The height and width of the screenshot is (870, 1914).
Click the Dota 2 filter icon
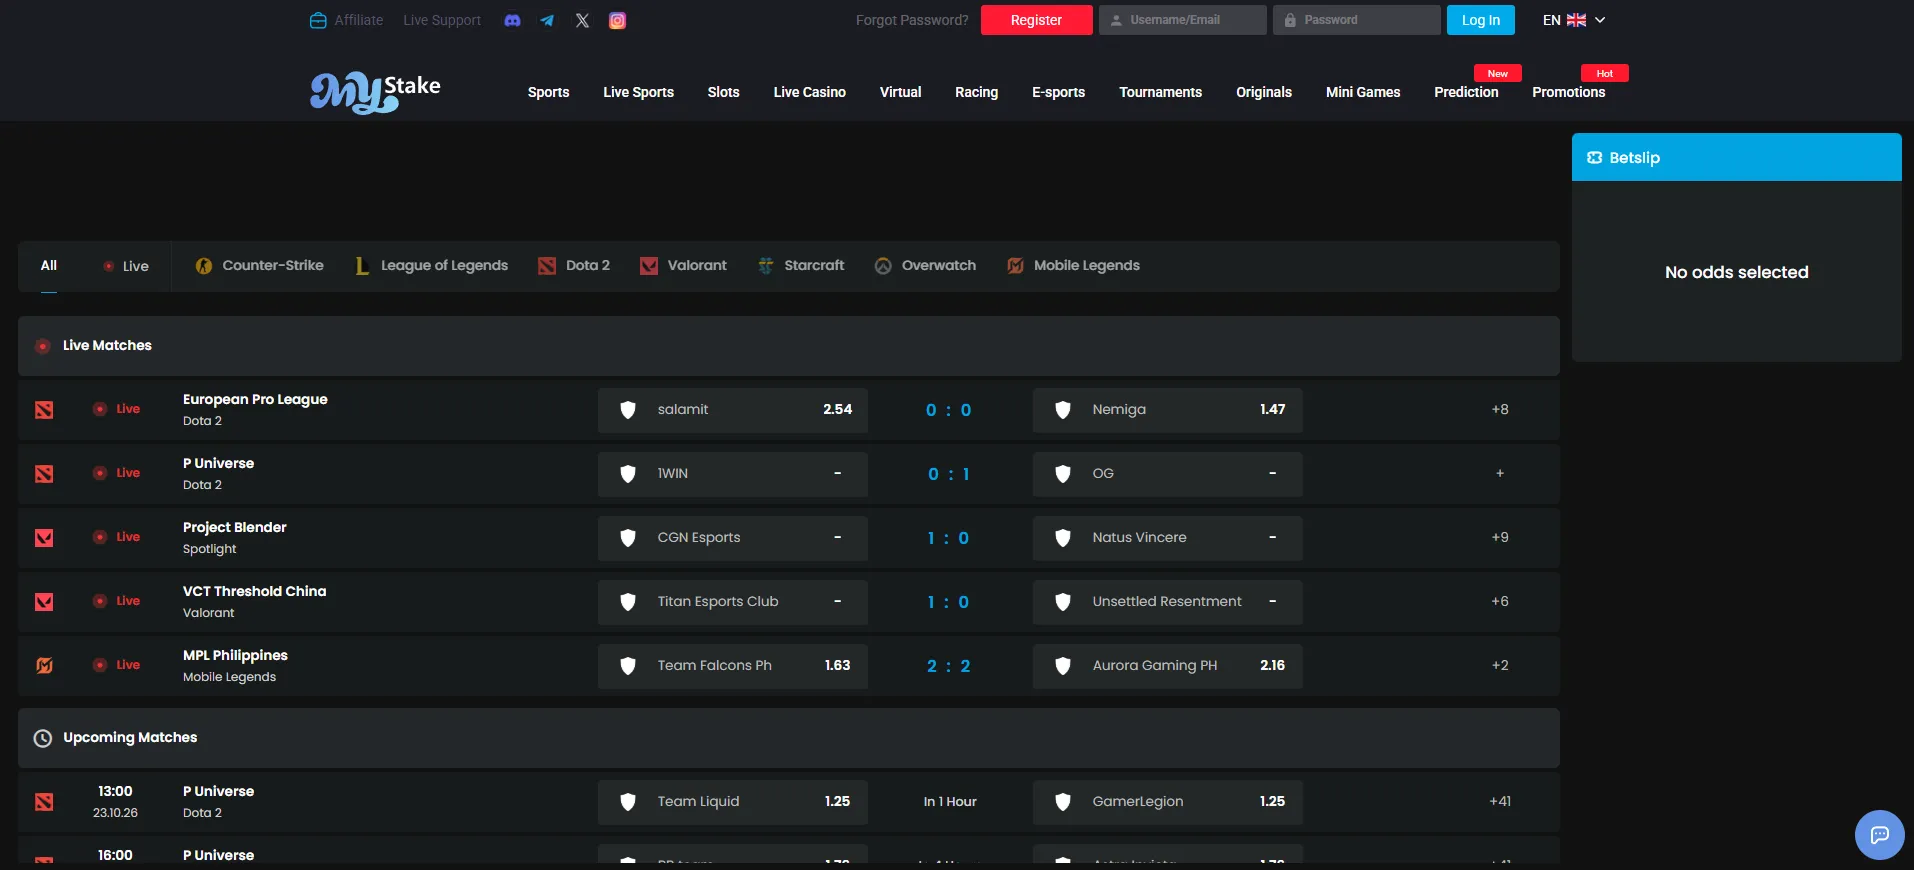pos(547,266)
